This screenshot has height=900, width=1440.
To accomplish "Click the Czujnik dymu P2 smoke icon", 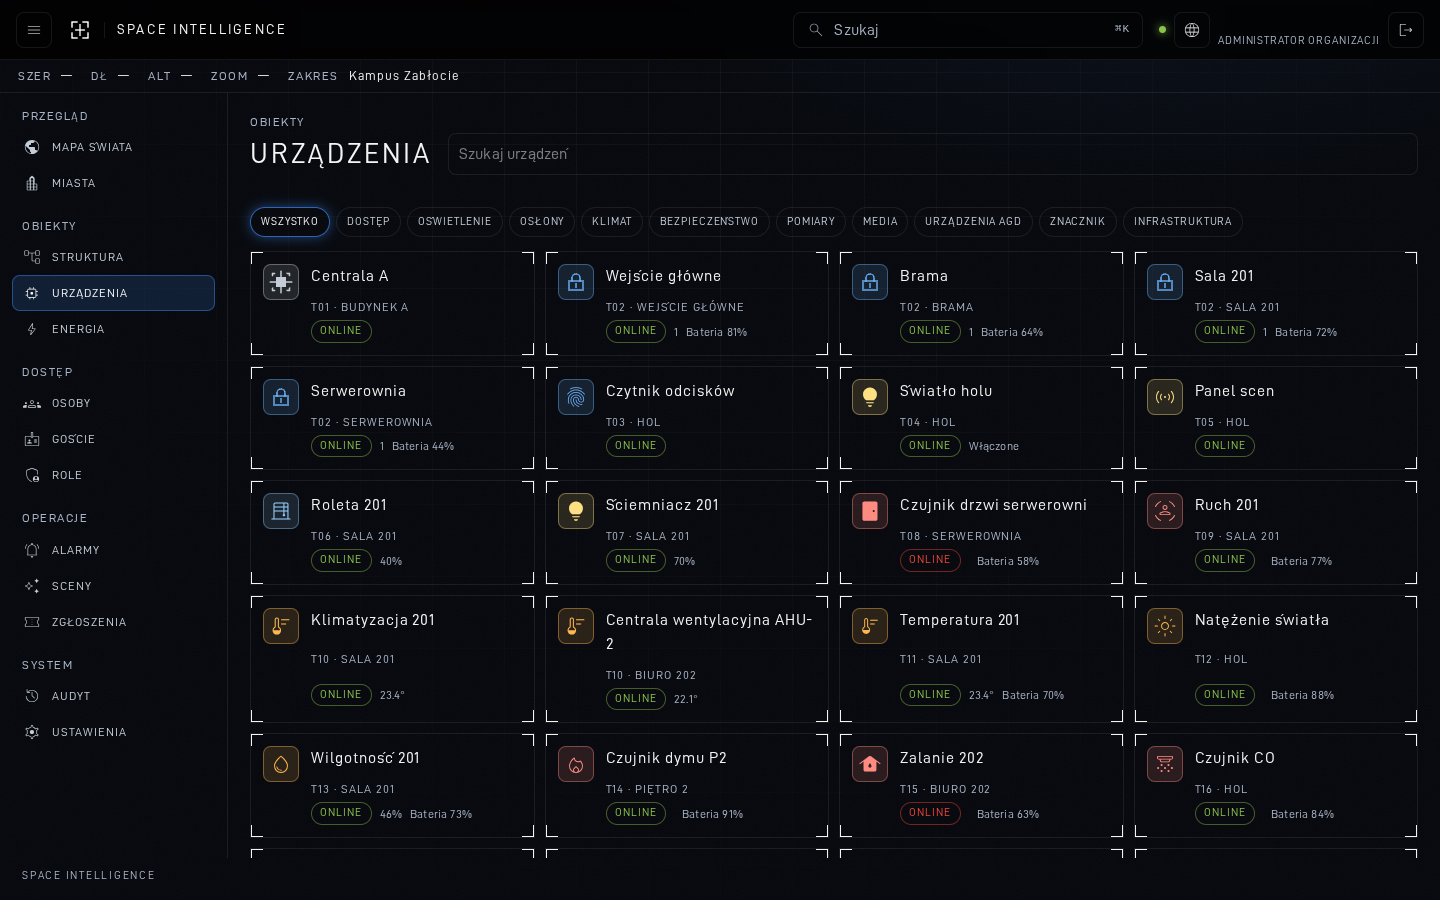I will 576,764.
